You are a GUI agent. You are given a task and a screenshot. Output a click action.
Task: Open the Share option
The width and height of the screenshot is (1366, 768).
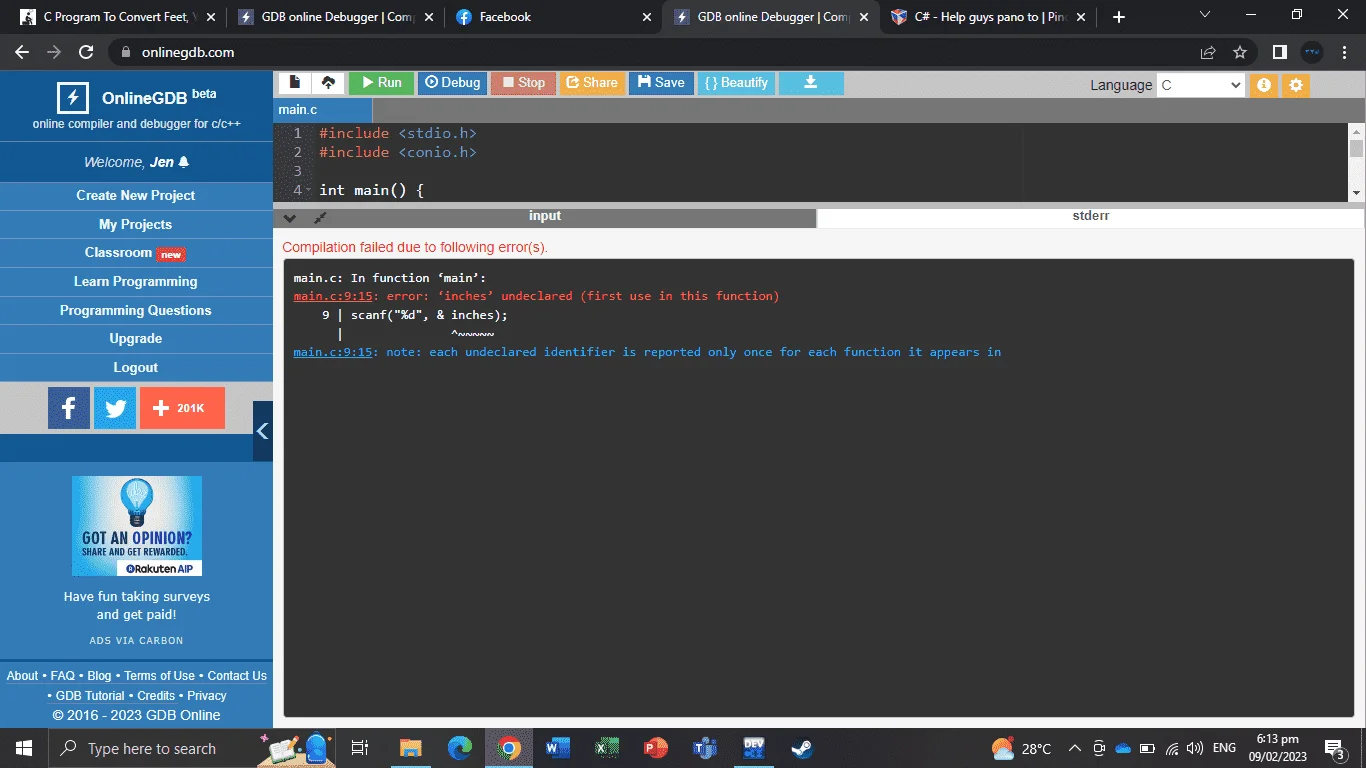coord(592,83)
